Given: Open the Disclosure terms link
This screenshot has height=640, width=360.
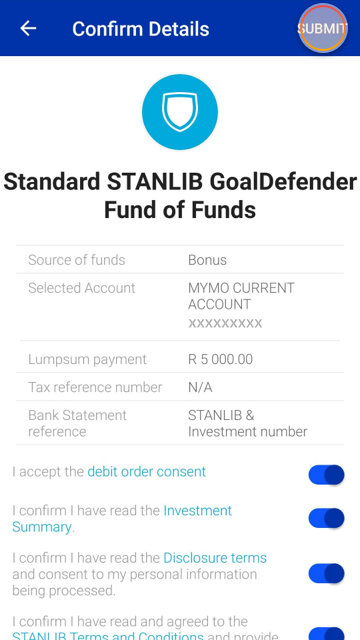Looking at the screenshot, I should 215,558.
